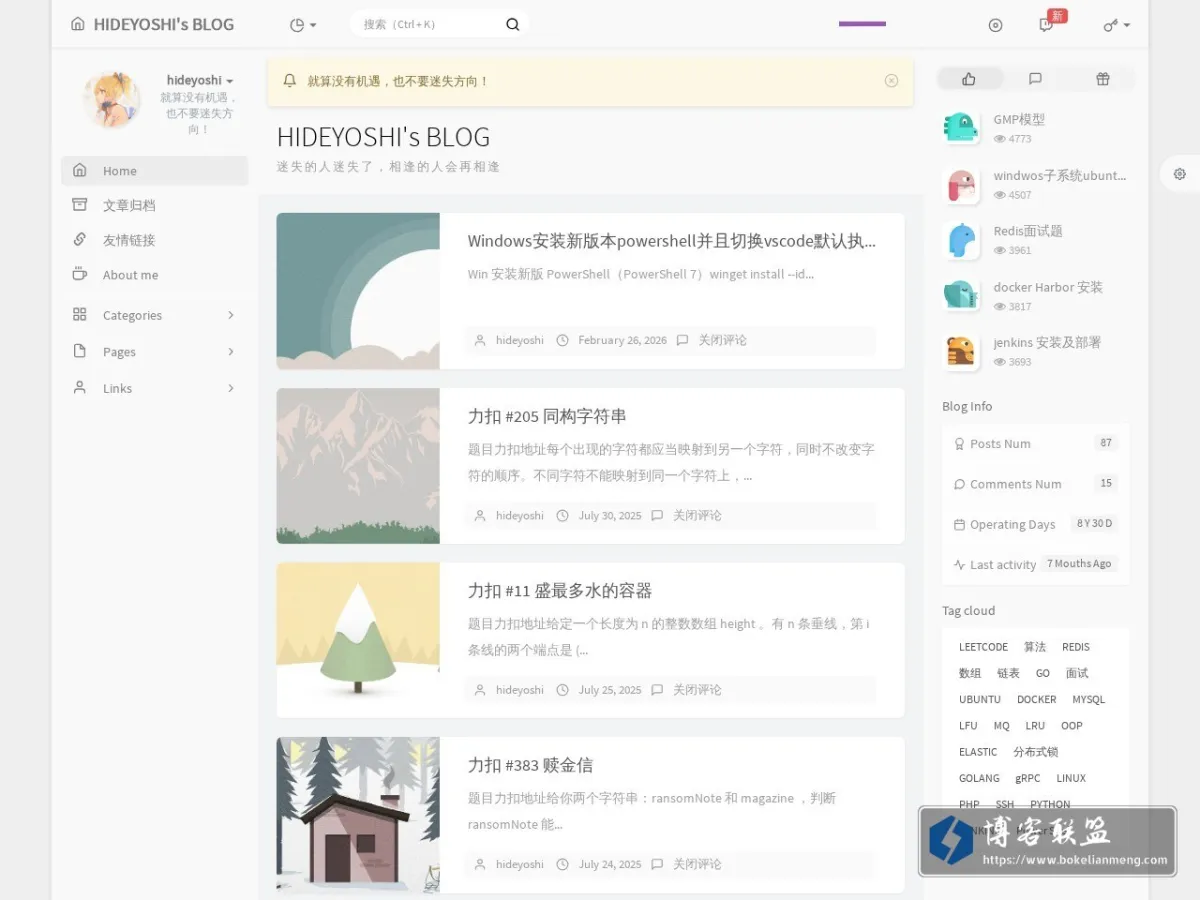Open 友情链接 in the sidebar
Image resolution: width=1200 pixels, height=900 pixels.
(x=154, y=240)
